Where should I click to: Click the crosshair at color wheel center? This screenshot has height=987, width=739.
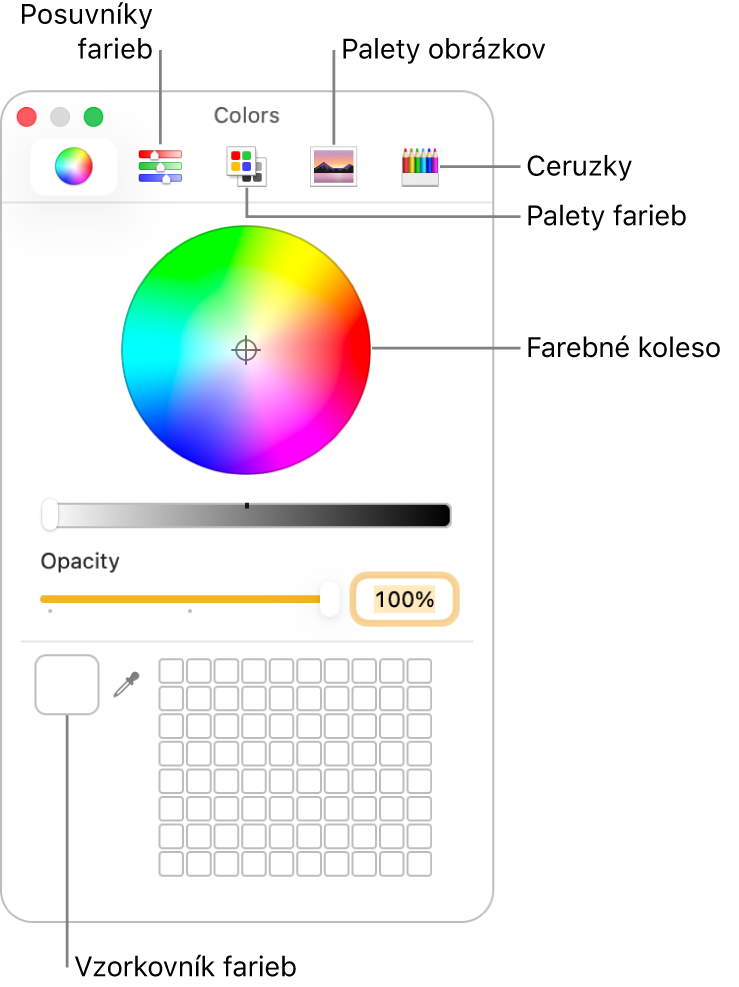point(246,350)
